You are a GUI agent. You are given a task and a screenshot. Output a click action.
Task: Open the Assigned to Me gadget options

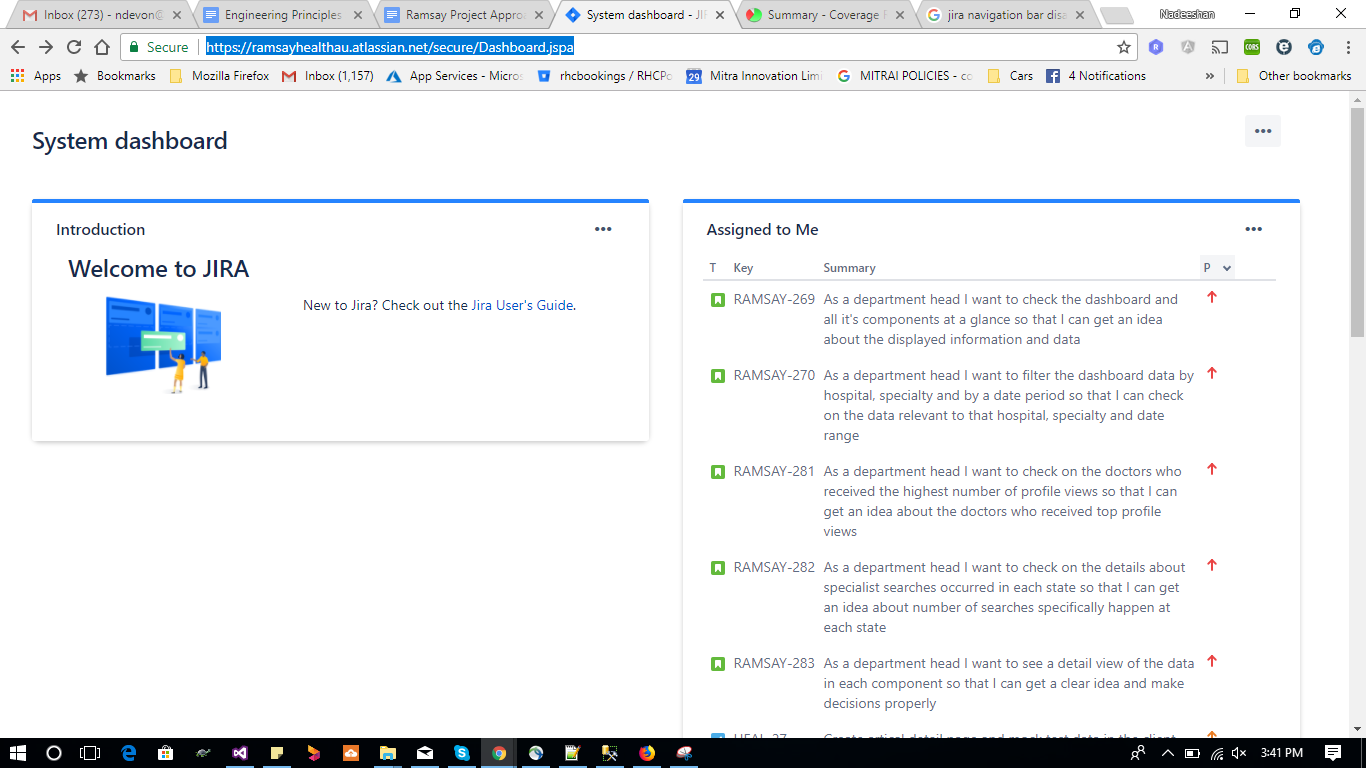click(1254, 229)
